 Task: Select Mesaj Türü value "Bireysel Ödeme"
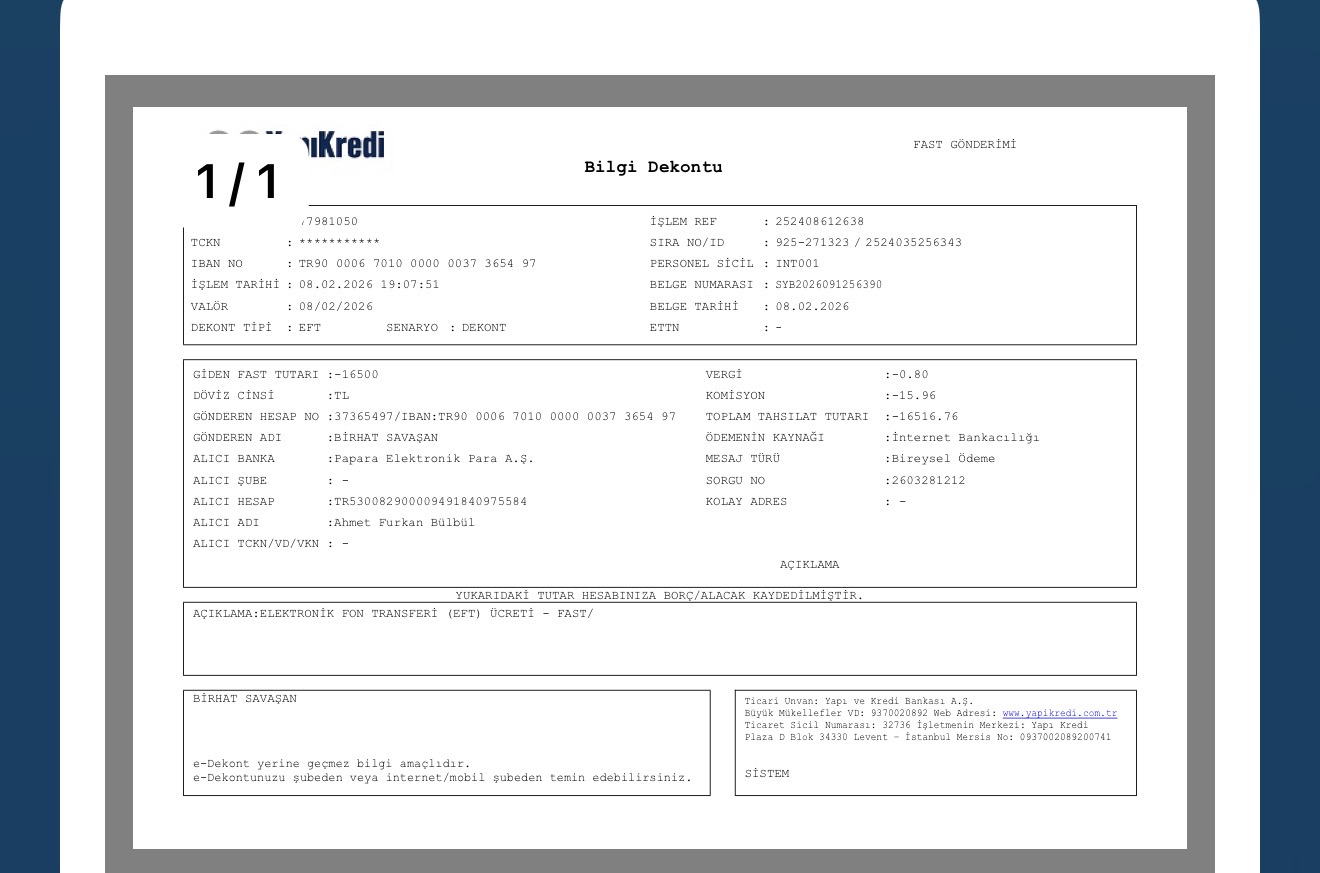[943, 459]
